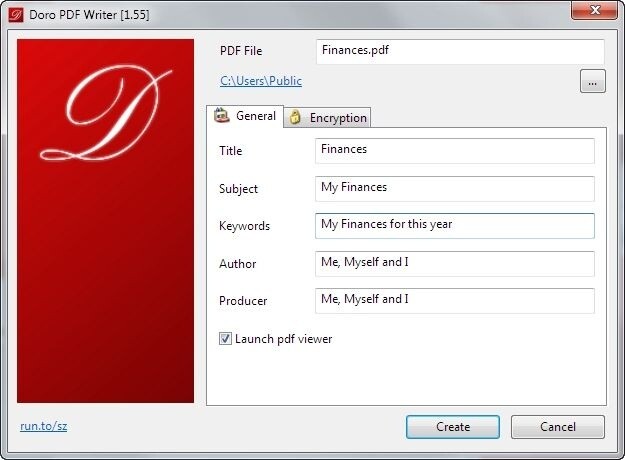The height and width of the screenshot is (460, 625).
Task: Switch to the Encryption tab
Action: tap(328, 118)
